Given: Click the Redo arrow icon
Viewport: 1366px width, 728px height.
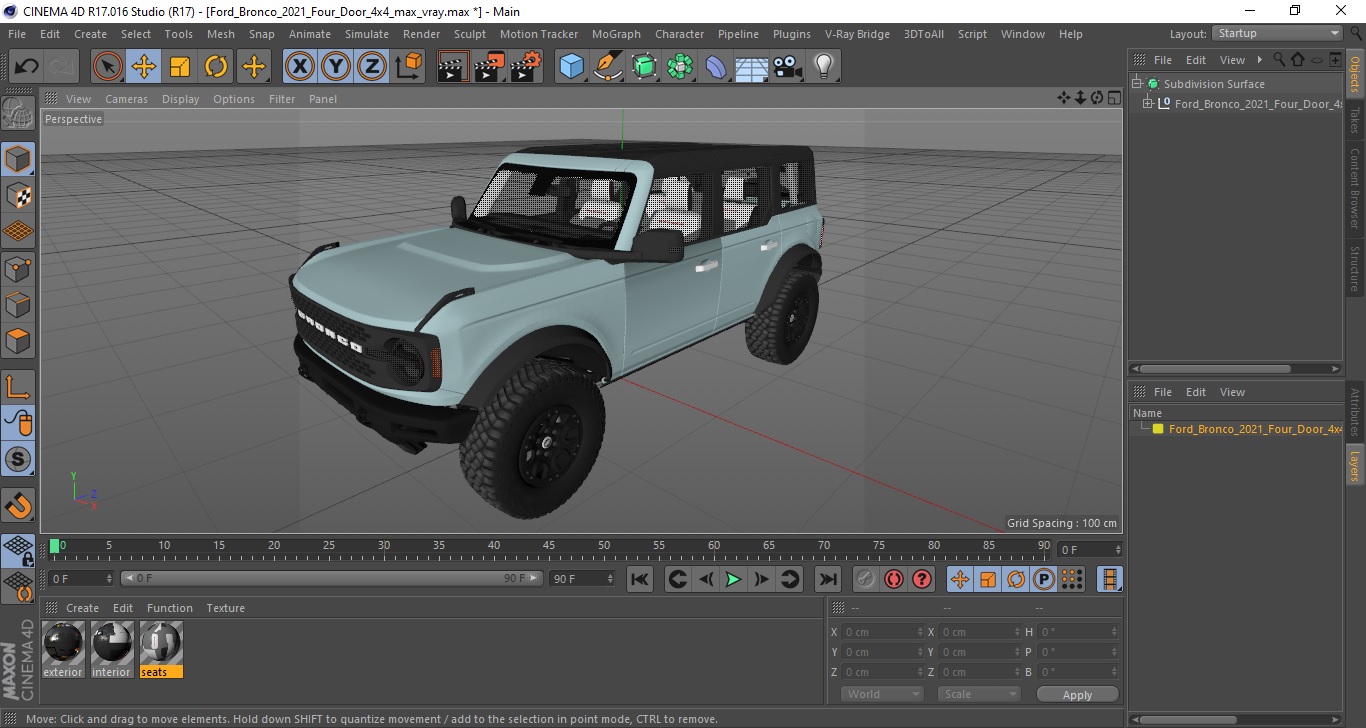Looking at the screenshot, I should (62, 67).
